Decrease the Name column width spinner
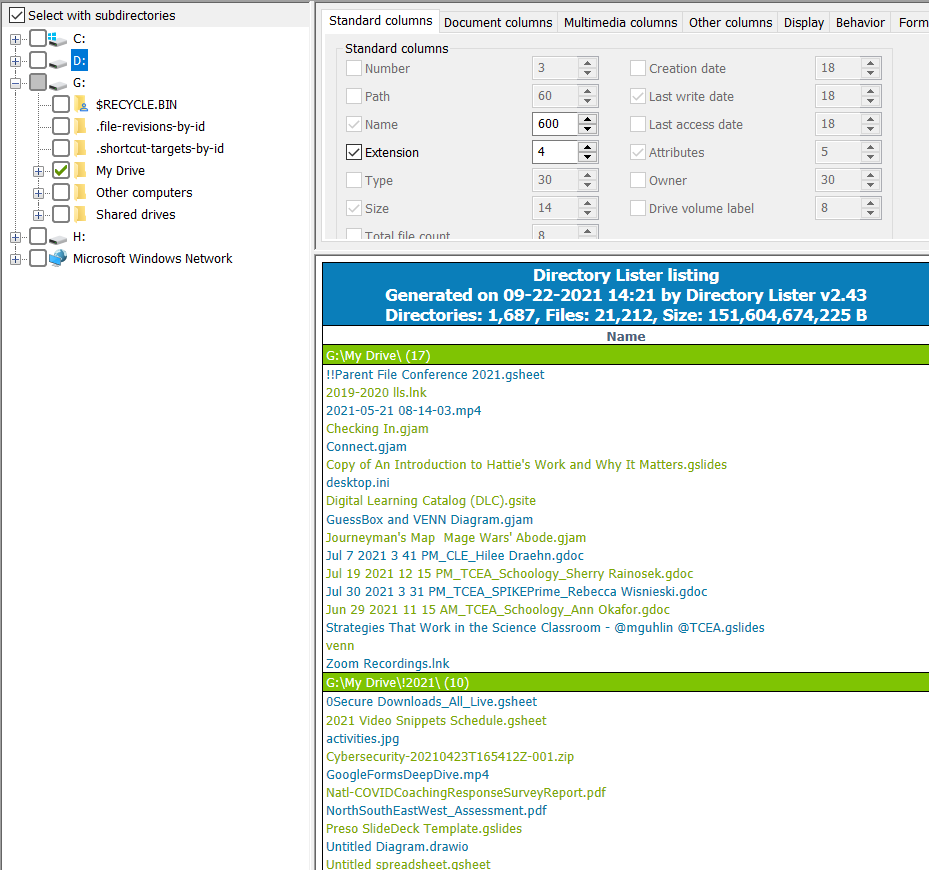The height and width of the screenshot is (870, 929). tap(587, 130)
